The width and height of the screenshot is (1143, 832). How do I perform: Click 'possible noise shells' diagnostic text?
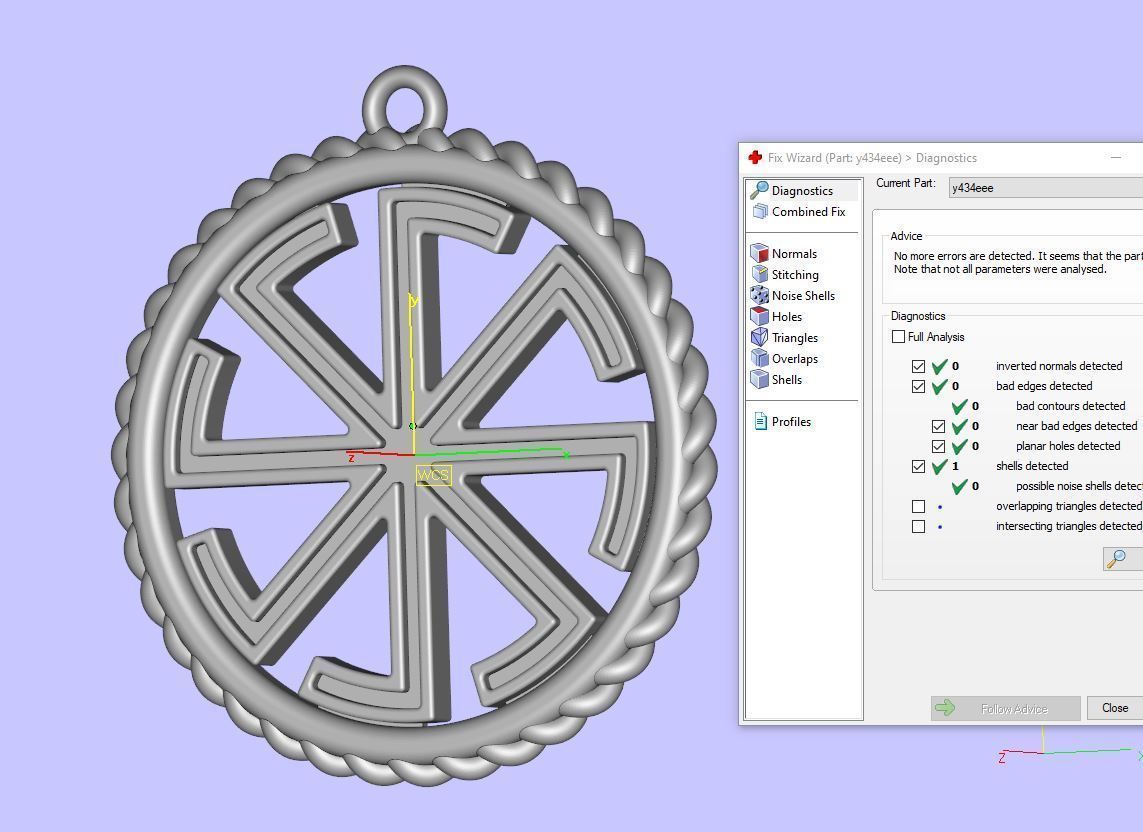tap(1079, 486)
